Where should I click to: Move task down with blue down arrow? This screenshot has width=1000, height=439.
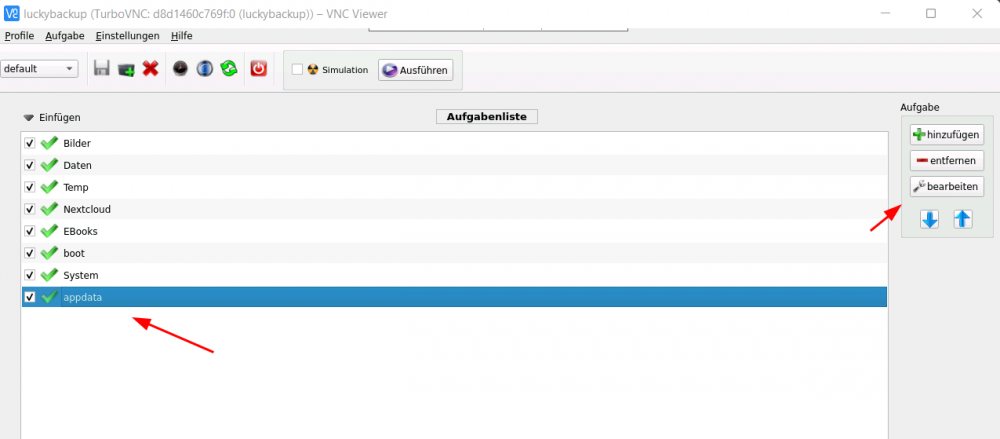[930, 220]
